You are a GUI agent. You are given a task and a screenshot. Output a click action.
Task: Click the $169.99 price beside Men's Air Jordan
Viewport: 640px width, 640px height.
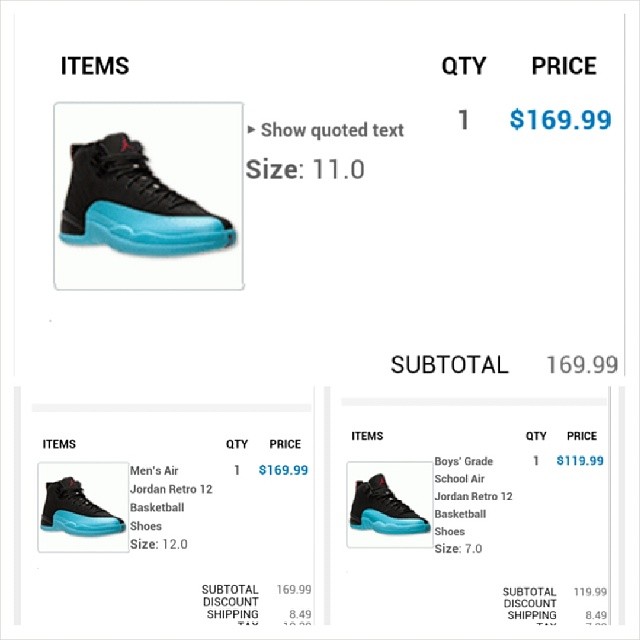pos(283,470)
